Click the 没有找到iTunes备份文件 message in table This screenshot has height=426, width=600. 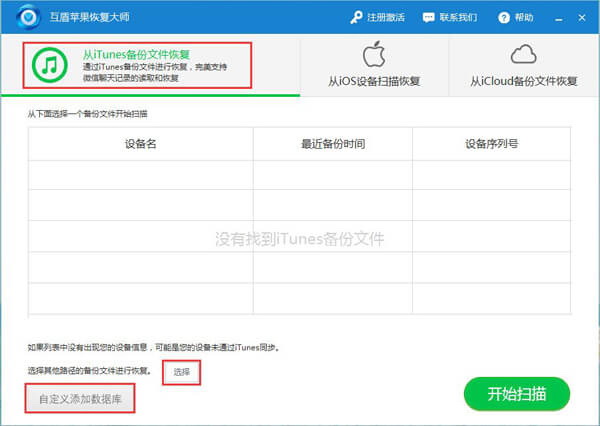tap(300, 239)
